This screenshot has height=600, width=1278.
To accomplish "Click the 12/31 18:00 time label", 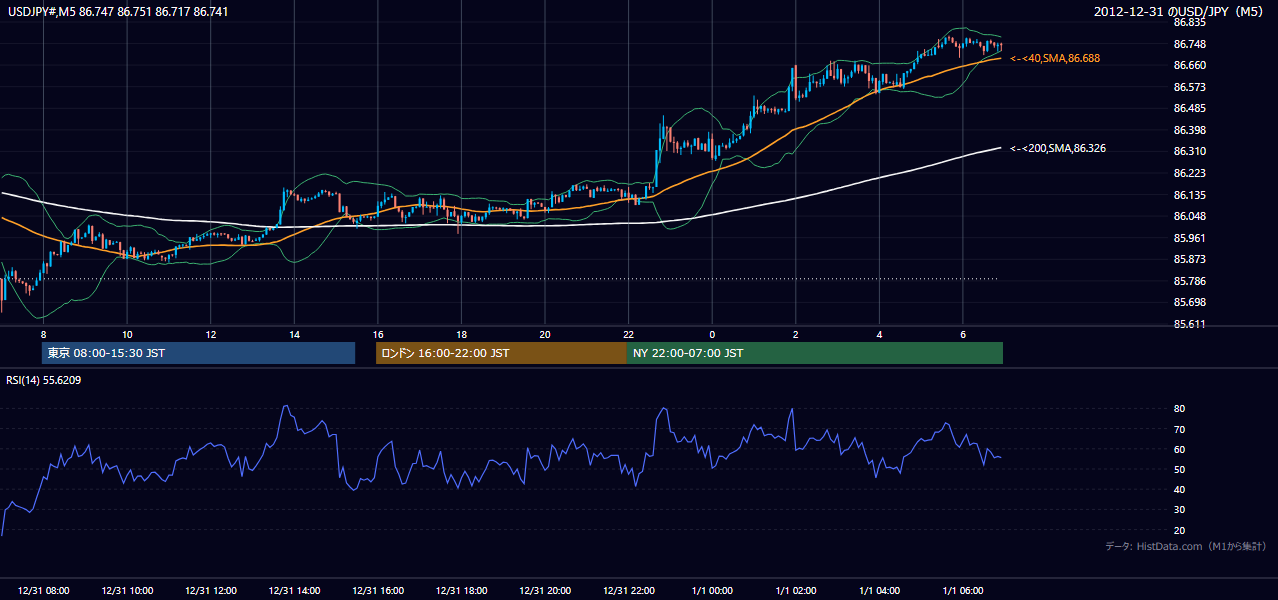I will pos(461,591).
